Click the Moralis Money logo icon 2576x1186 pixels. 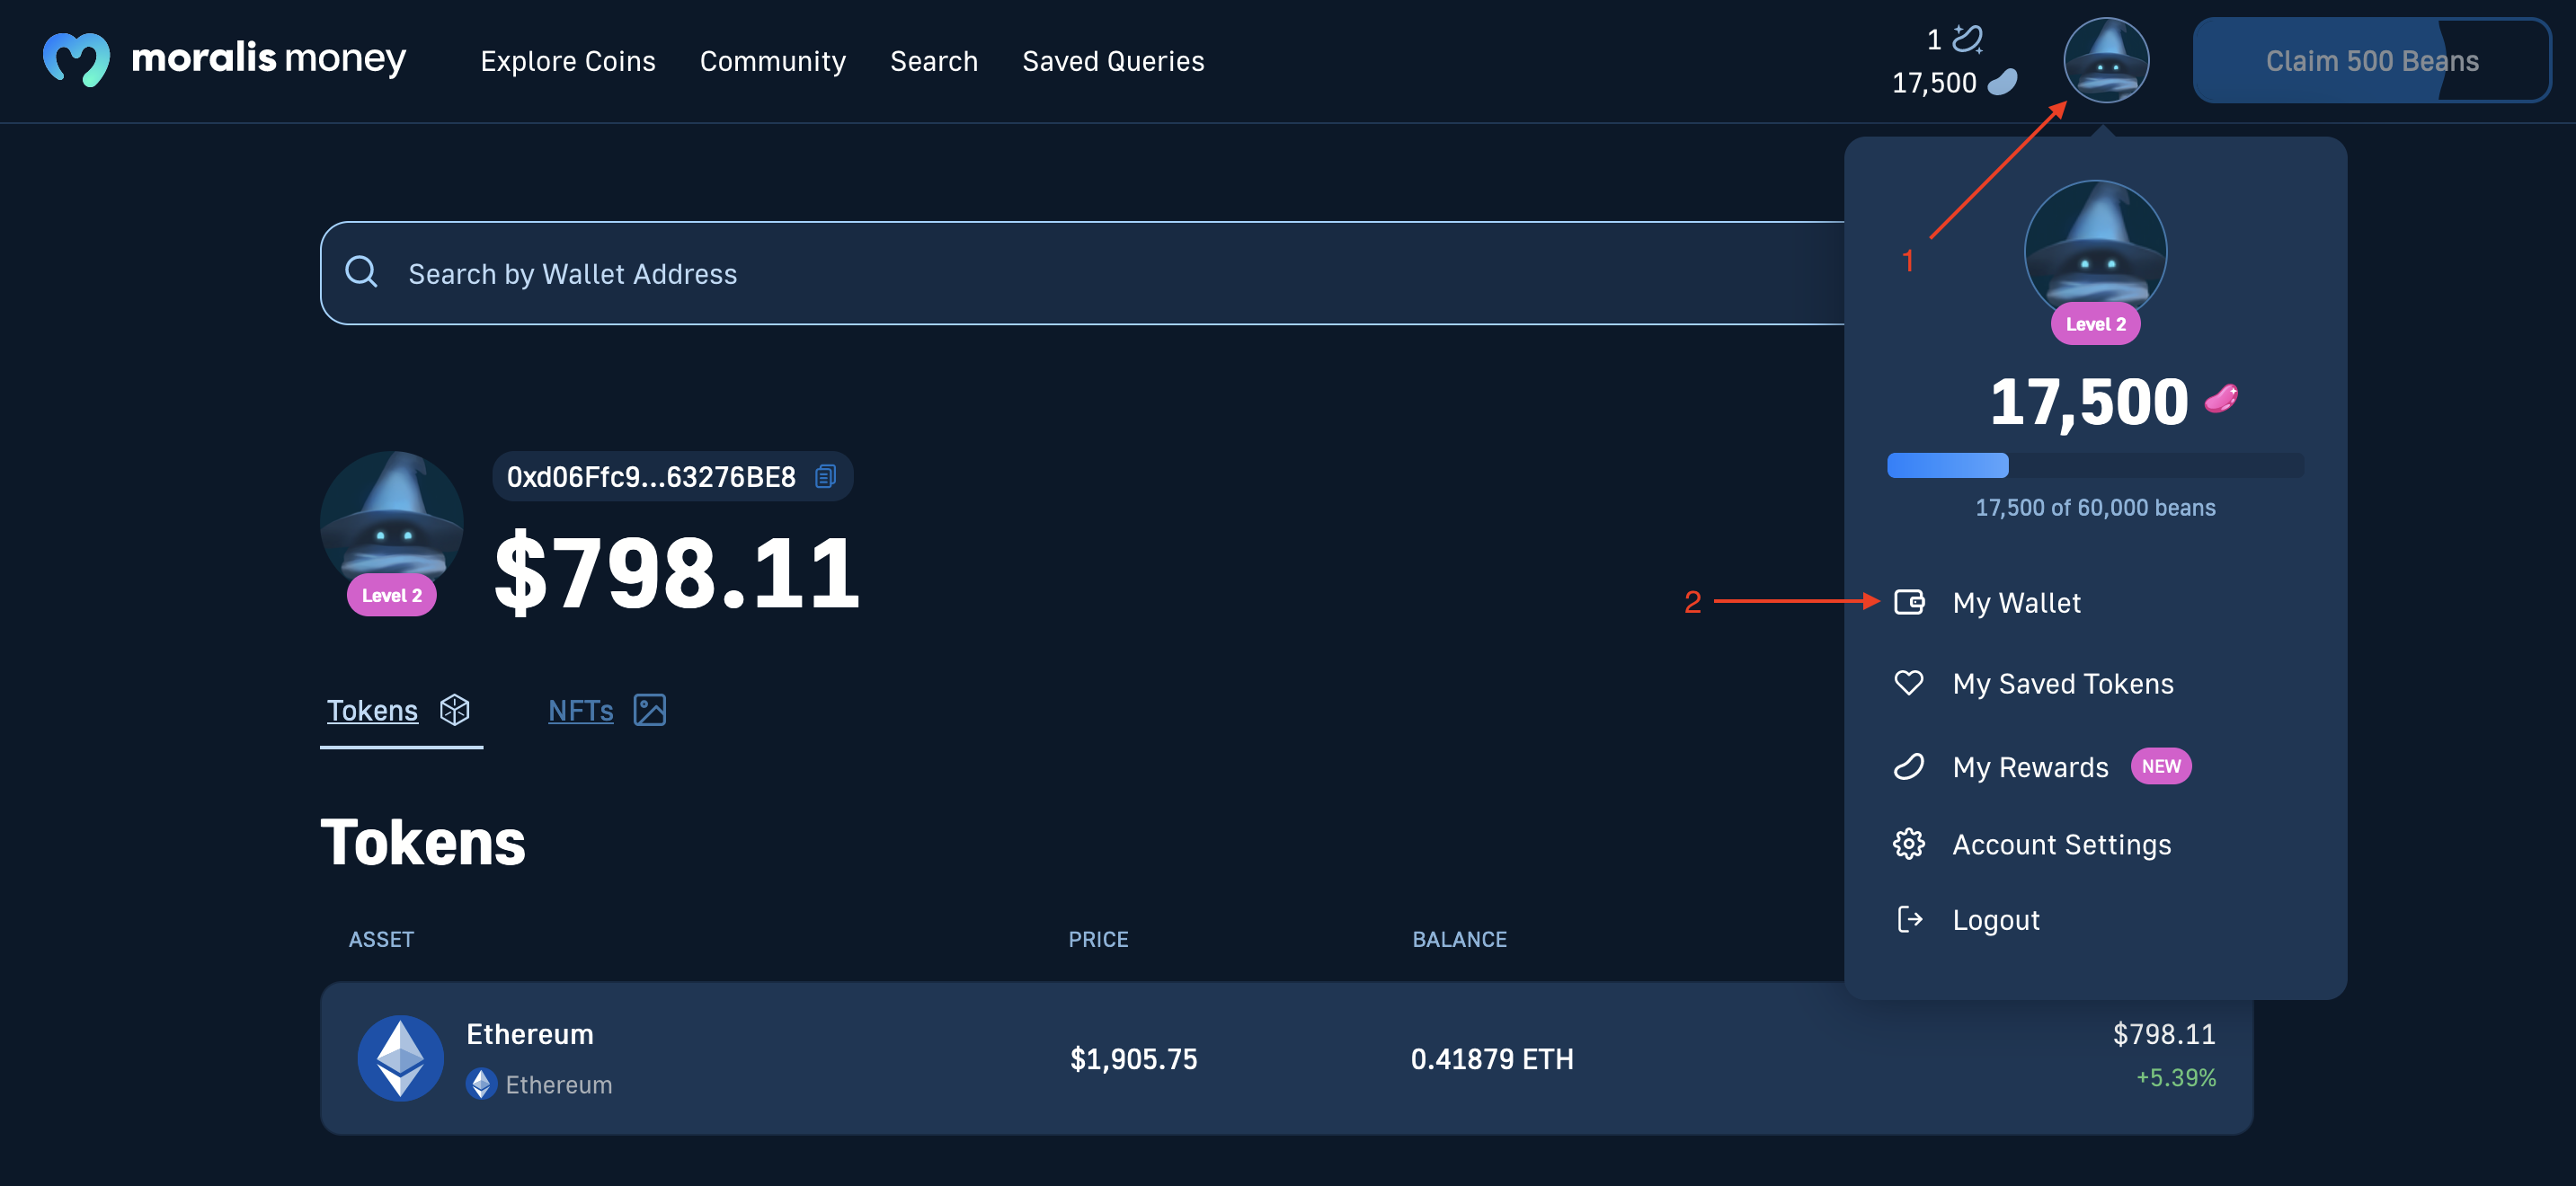[x=76, y=59]
